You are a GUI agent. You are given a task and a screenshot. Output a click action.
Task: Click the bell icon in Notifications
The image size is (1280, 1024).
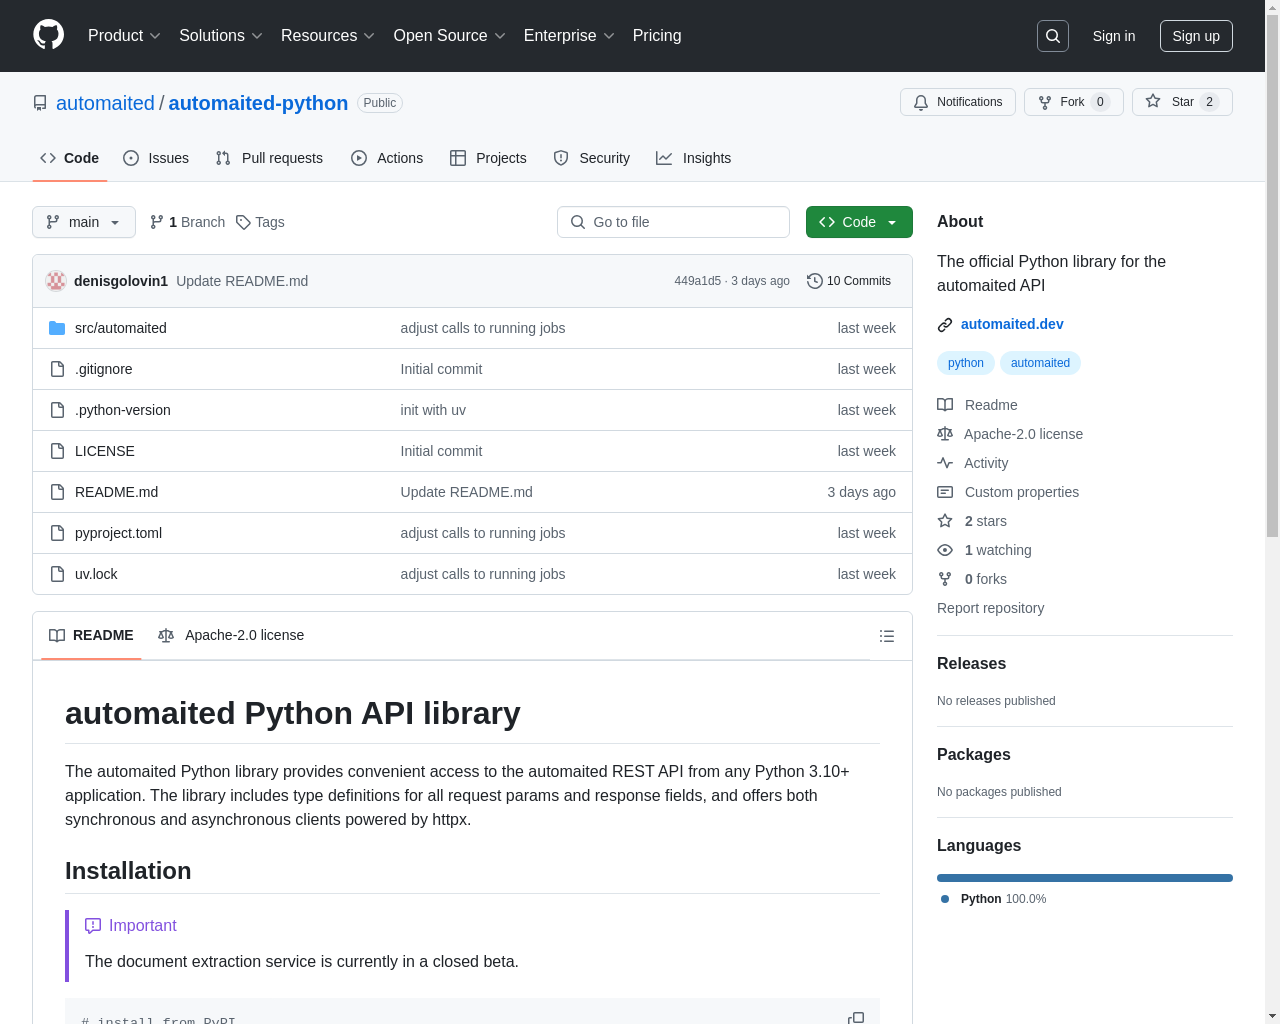click(921, 102)
